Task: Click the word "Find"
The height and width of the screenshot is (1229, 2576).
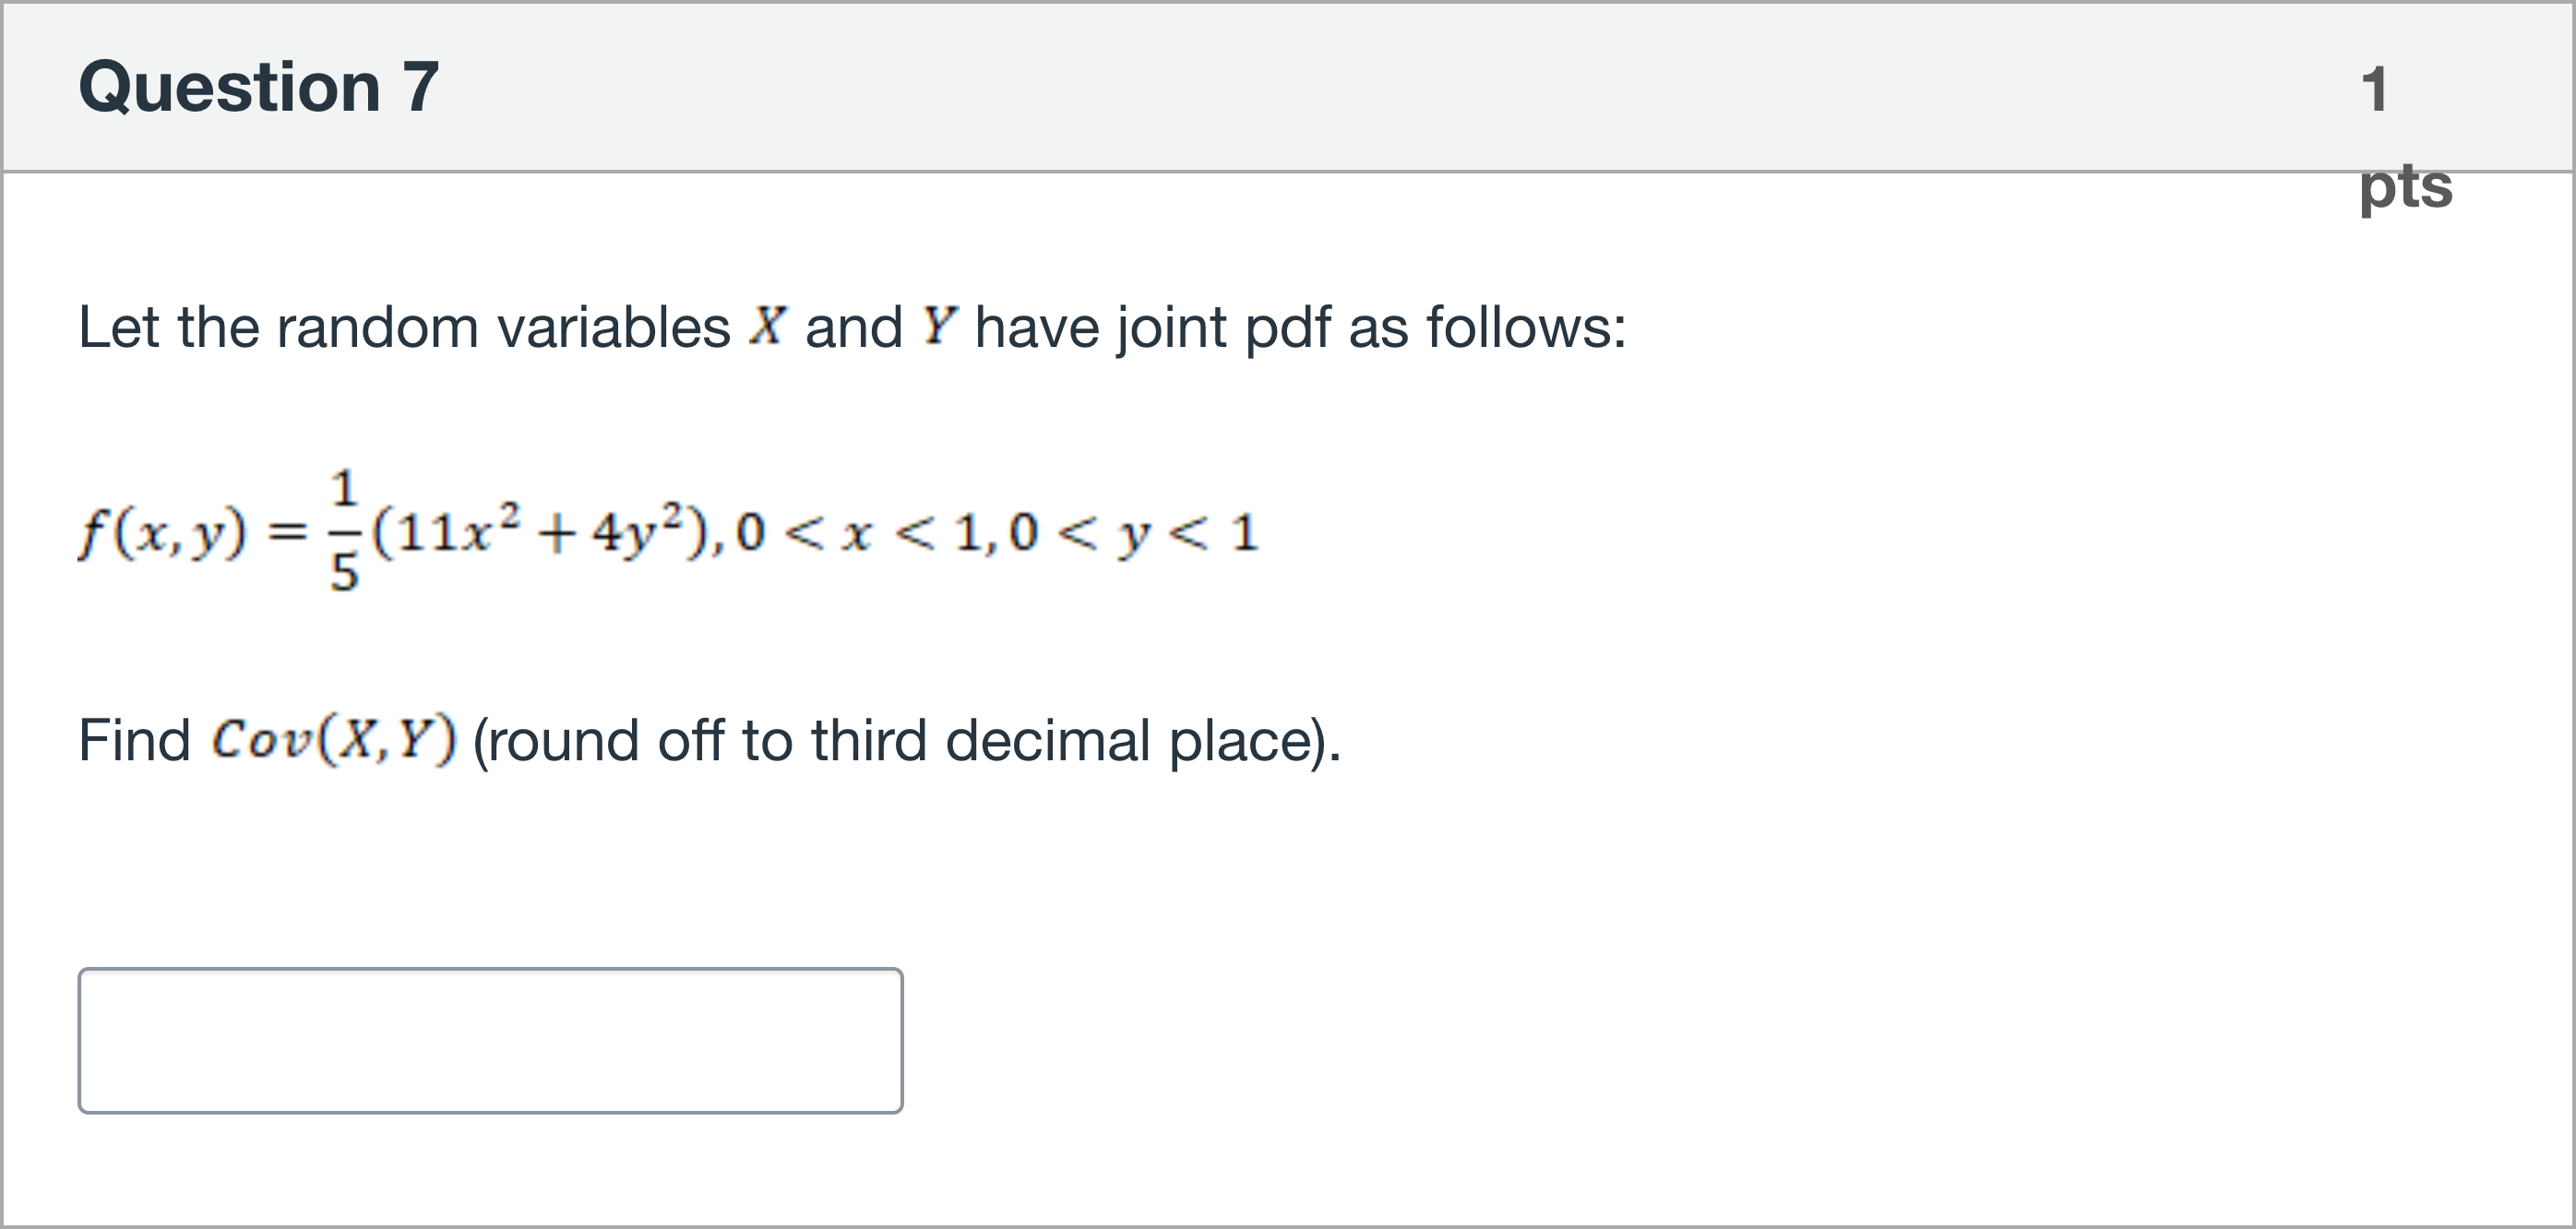Action: click(x=134, y=740)
